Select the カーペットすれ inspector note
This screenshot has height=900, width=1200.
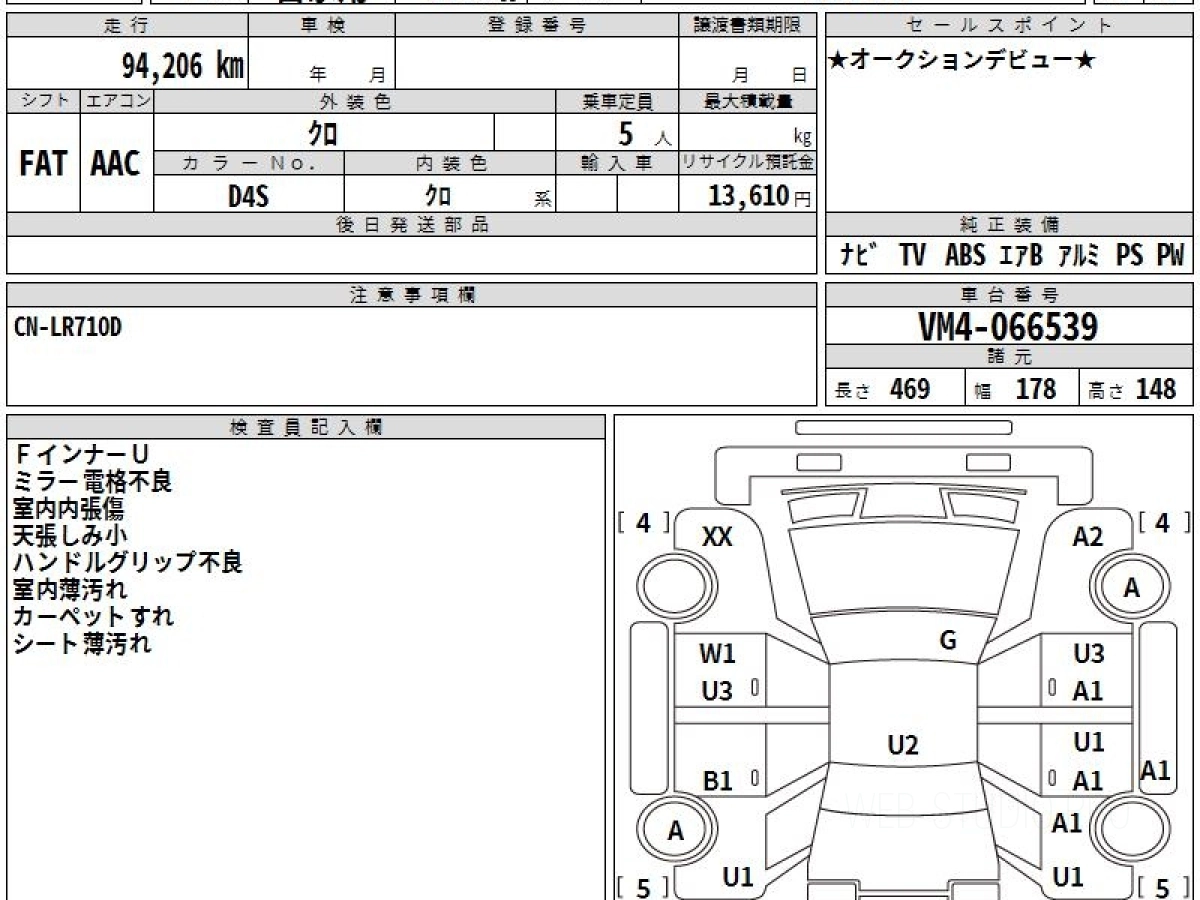94,617
